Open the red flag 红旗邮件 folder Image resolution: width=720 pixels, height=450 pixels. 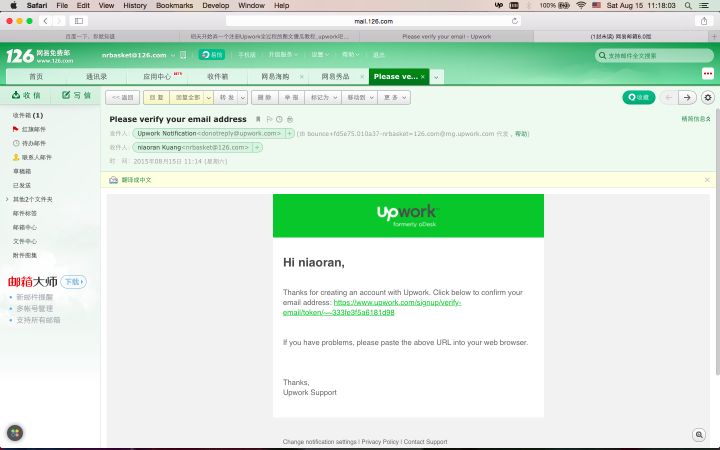click(29, 129)
